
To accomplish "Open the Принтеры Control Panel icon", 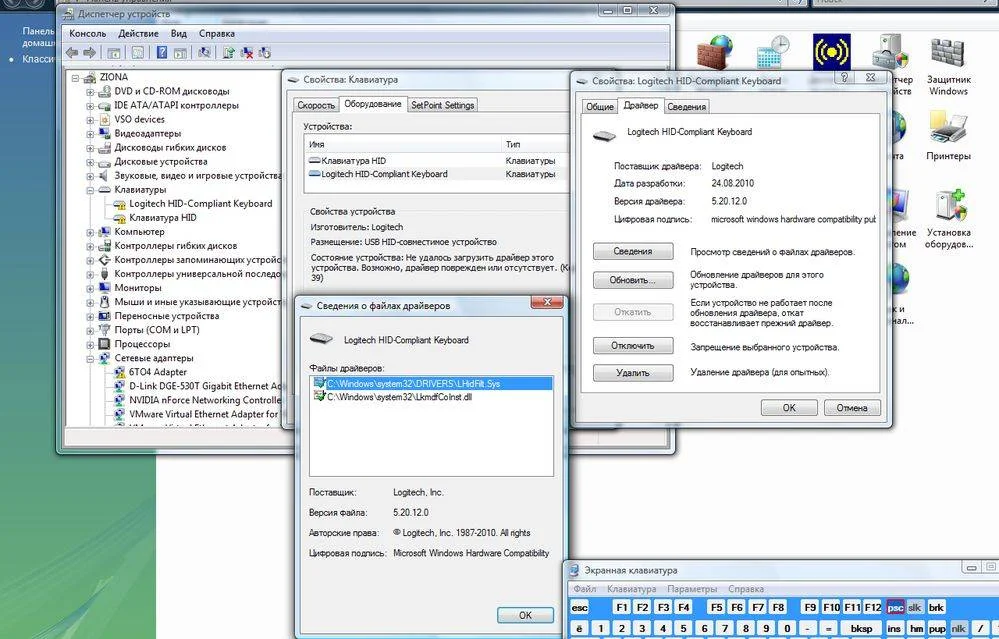I will click(948, 127).
